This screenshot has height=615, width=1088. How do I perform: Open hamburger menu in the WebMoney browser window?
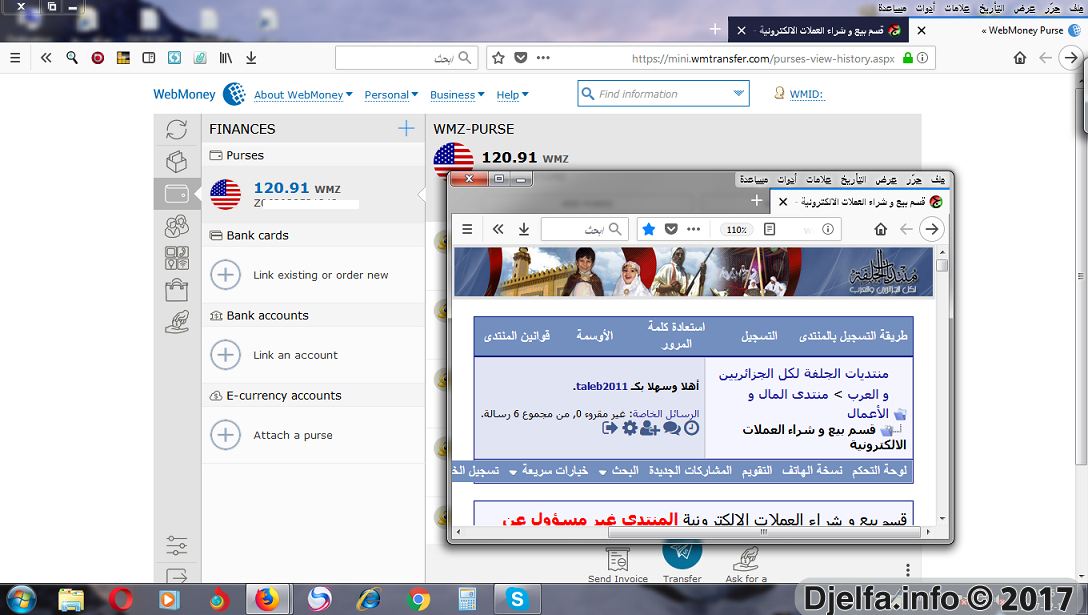coord(15,58)
